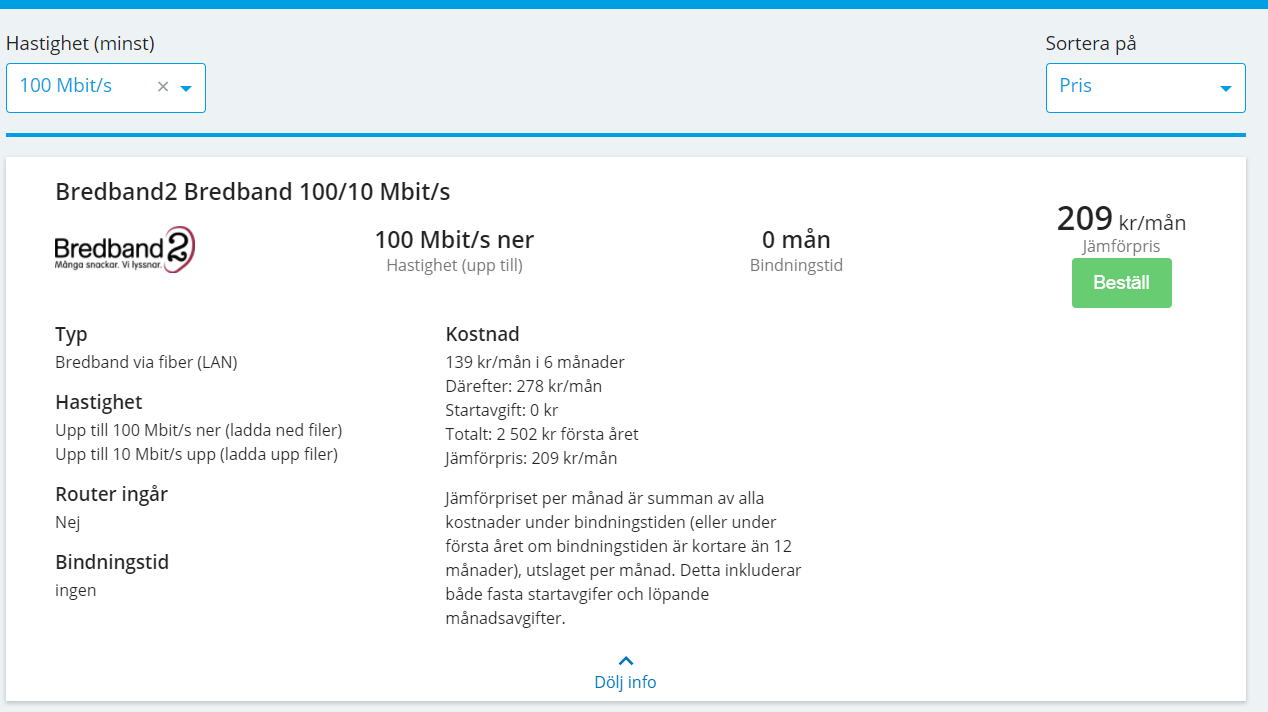
Task: Click the line 139 kr/mån i 6 månader
Action: [535, 362]
